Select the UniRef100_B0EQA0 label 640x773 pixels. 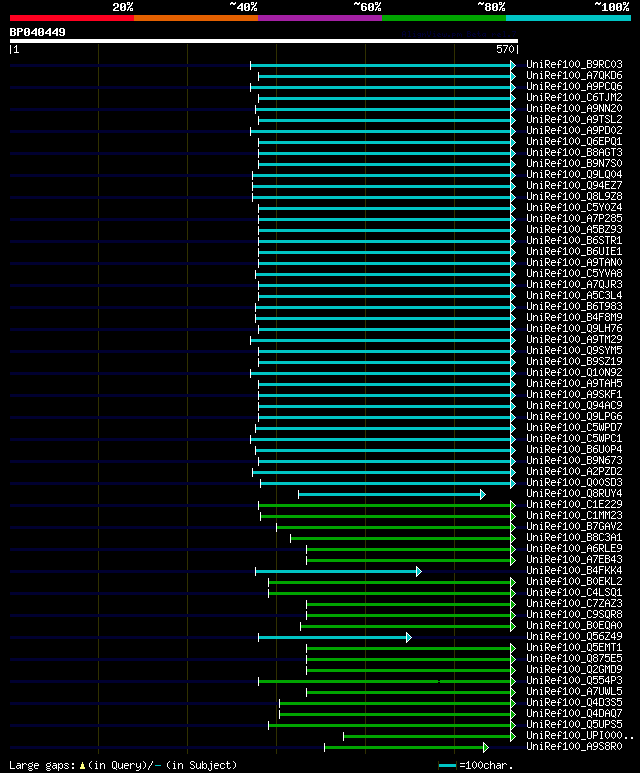coord(574,625)
